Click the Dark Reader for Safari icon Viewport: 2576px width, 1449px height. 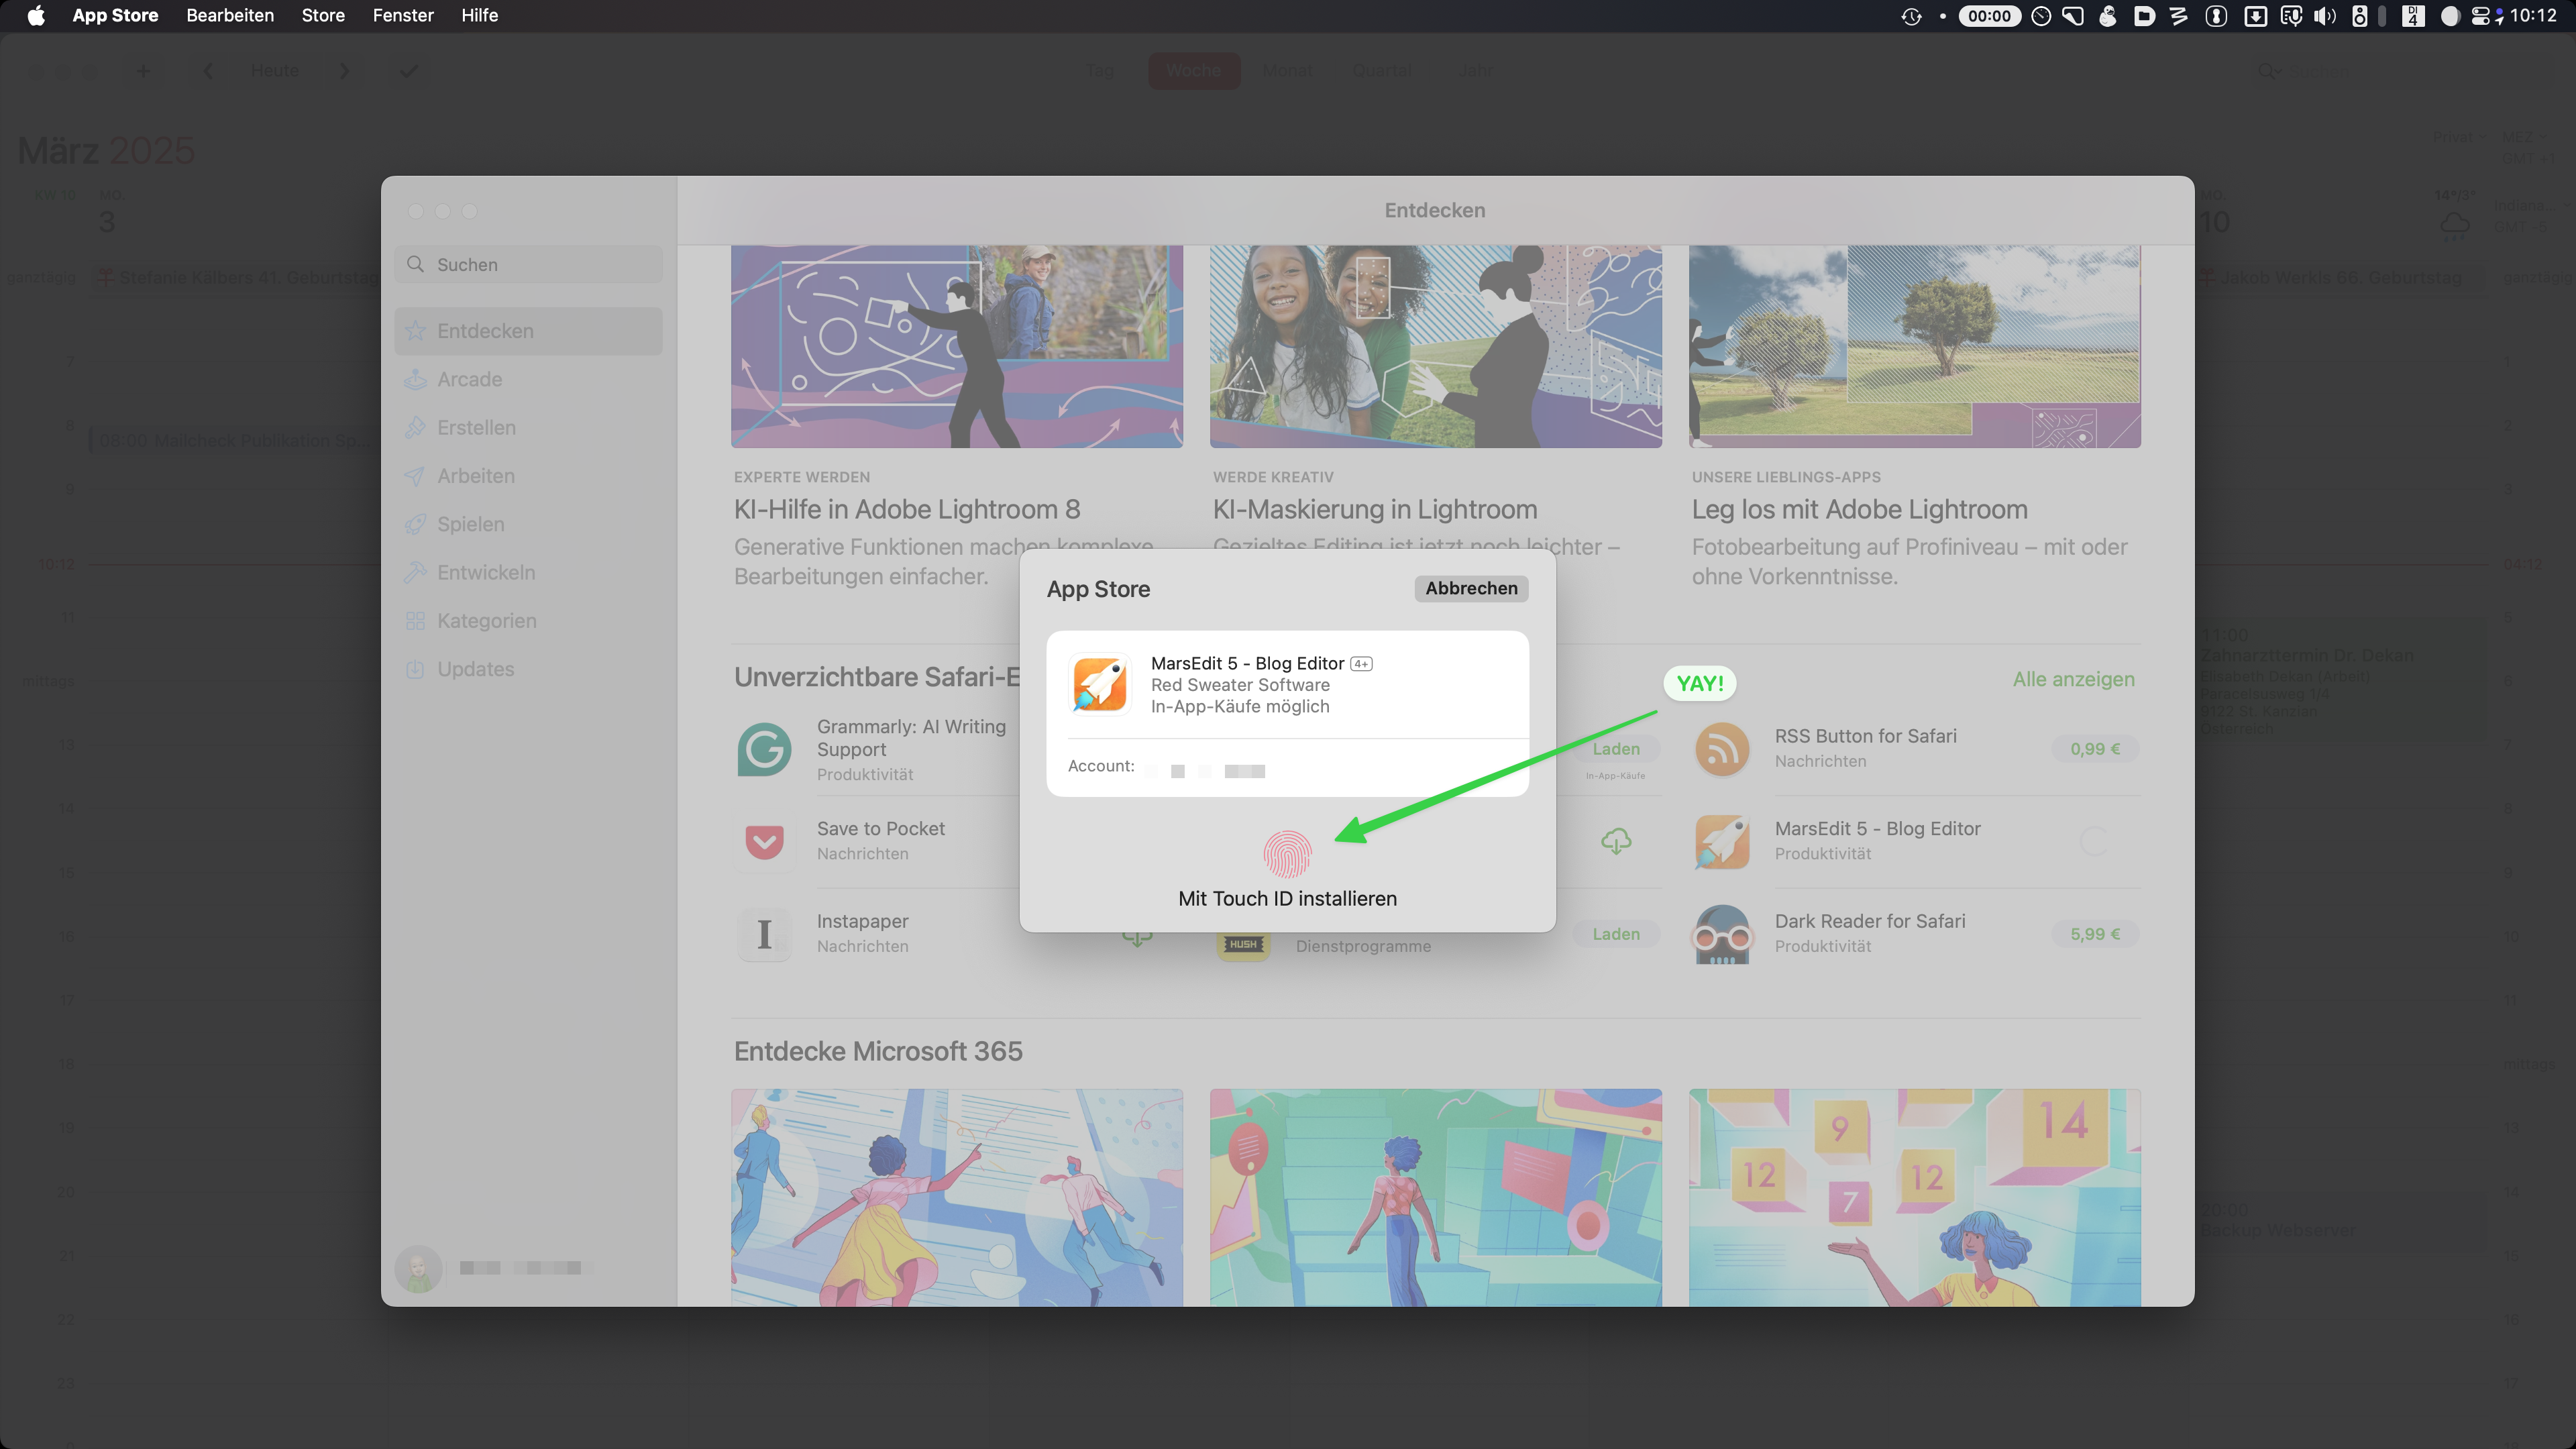pos(1722,934)
